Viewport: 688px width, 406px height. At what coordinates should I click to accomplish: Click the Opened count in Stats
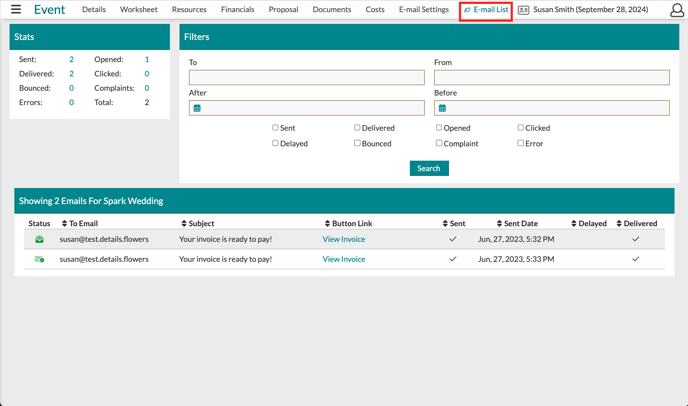coord(147,59)
